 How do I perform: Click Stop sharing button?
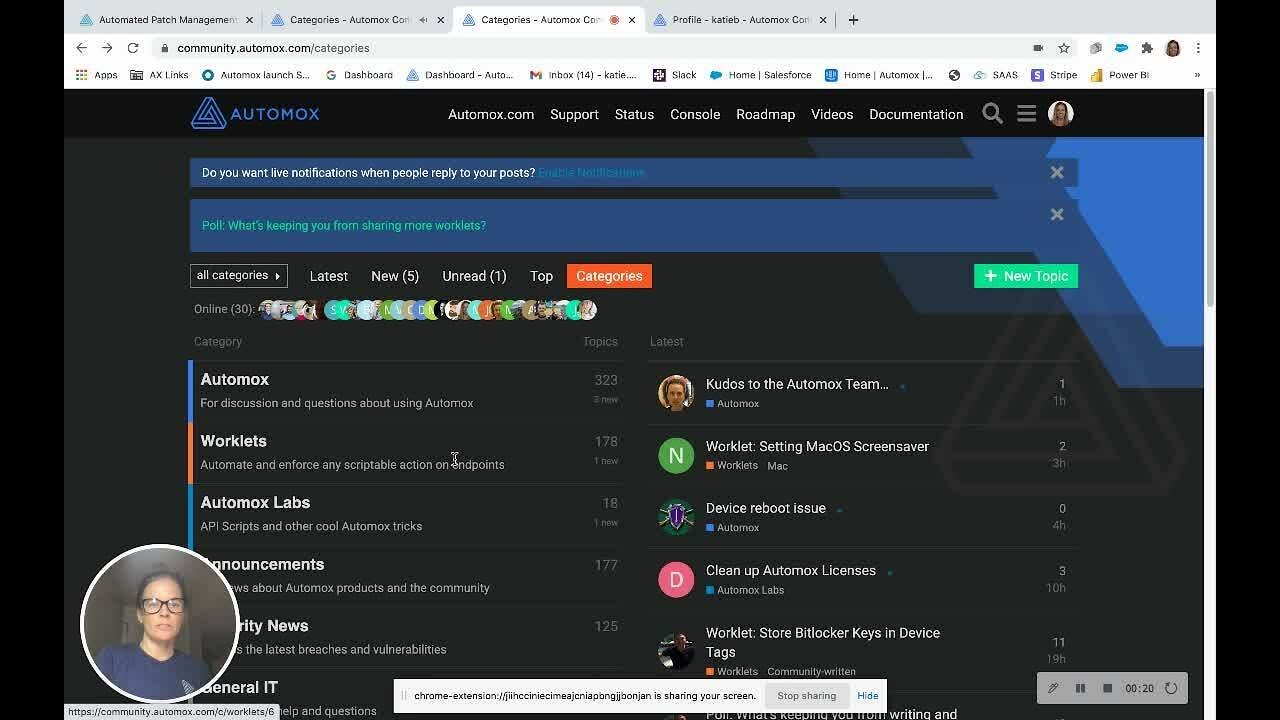click(x=806, y=696)
